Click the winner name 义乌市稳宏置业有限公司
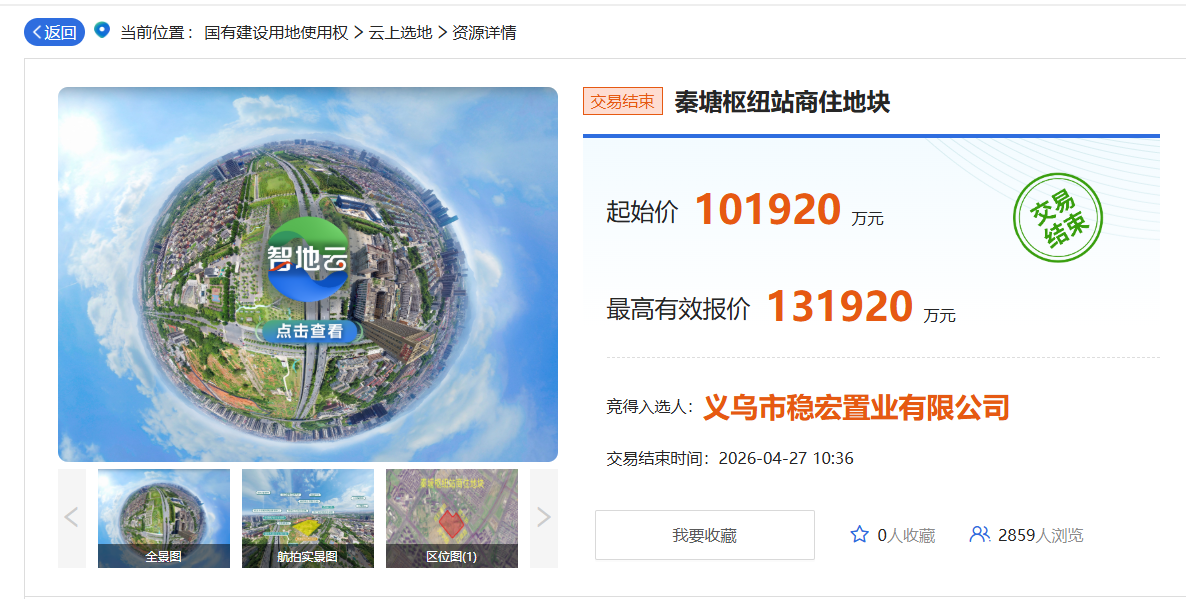Screen dimensions: 1186x599 click(x=856, y=407)
